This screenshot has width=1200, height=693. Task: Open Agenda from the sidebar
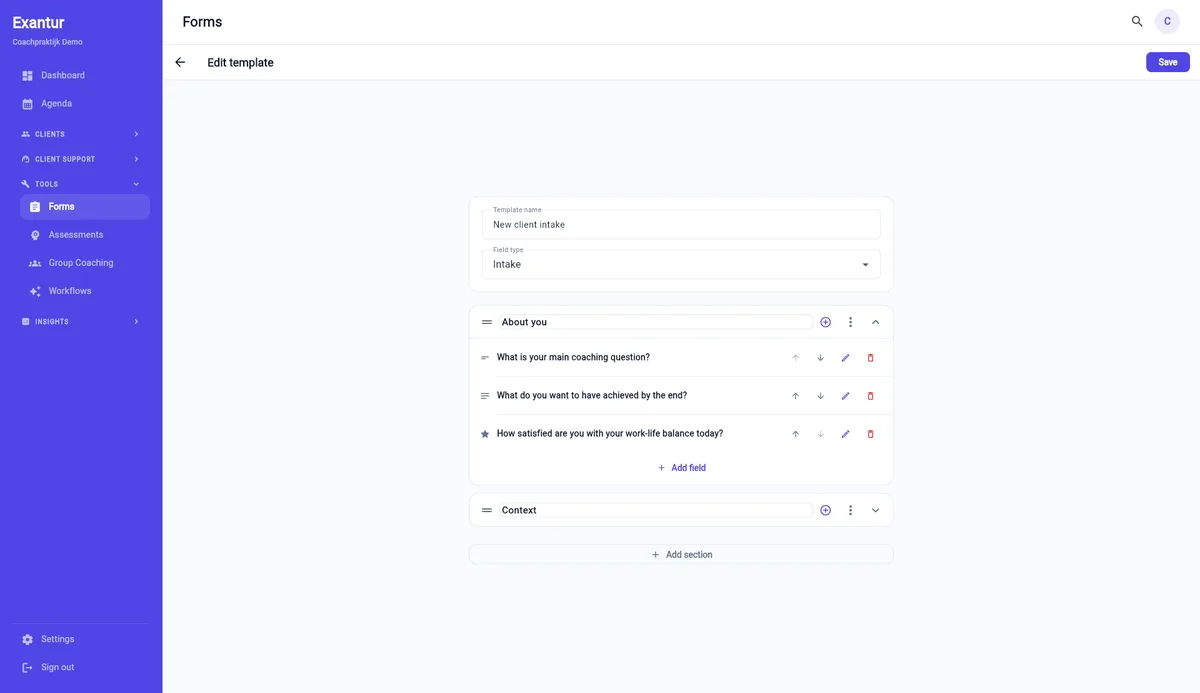[x=85, y=103]
